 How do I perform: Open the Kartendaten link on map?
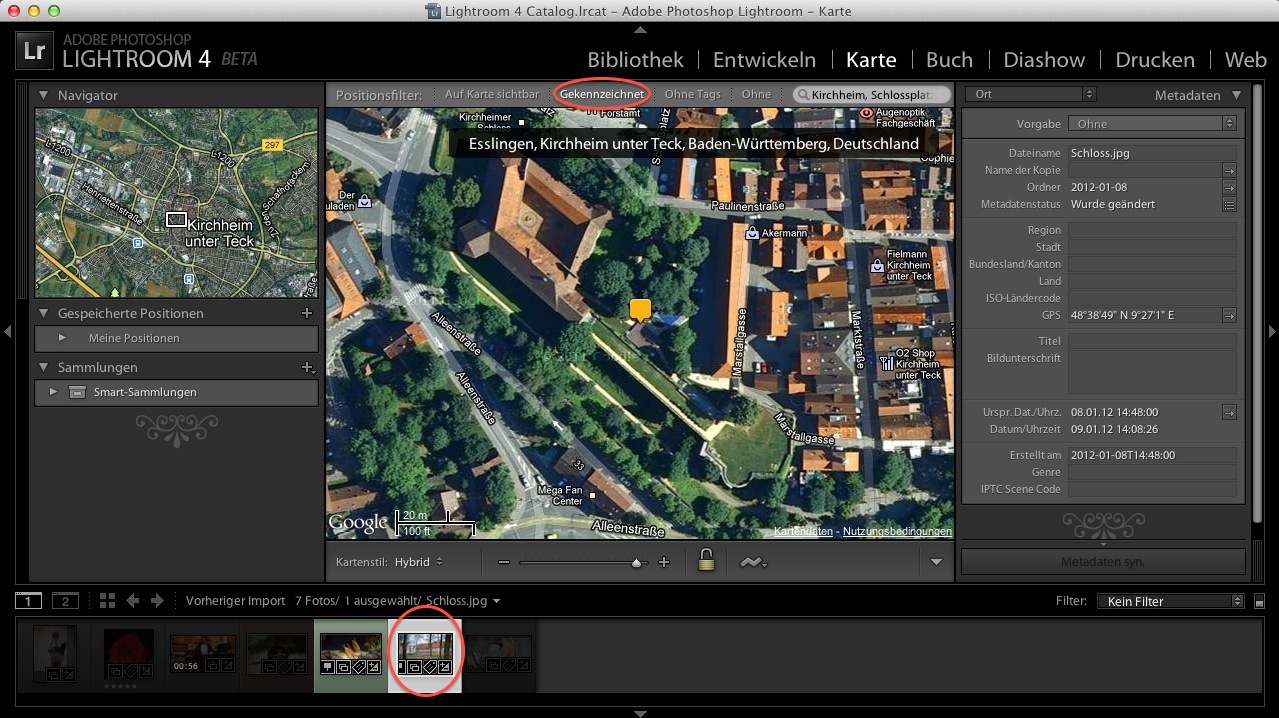(x=803, y=531)
